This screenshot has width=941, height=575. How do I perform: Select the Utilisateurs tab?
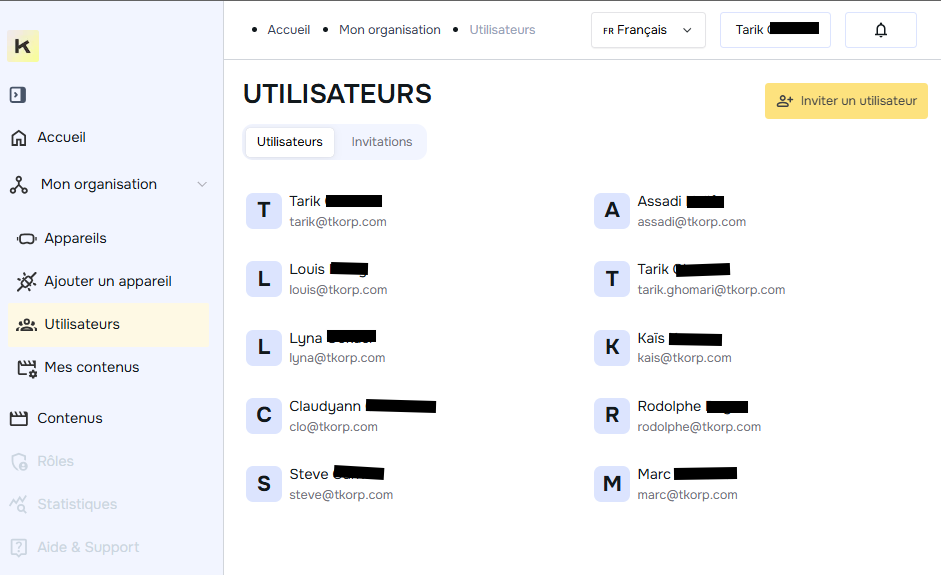290,142
